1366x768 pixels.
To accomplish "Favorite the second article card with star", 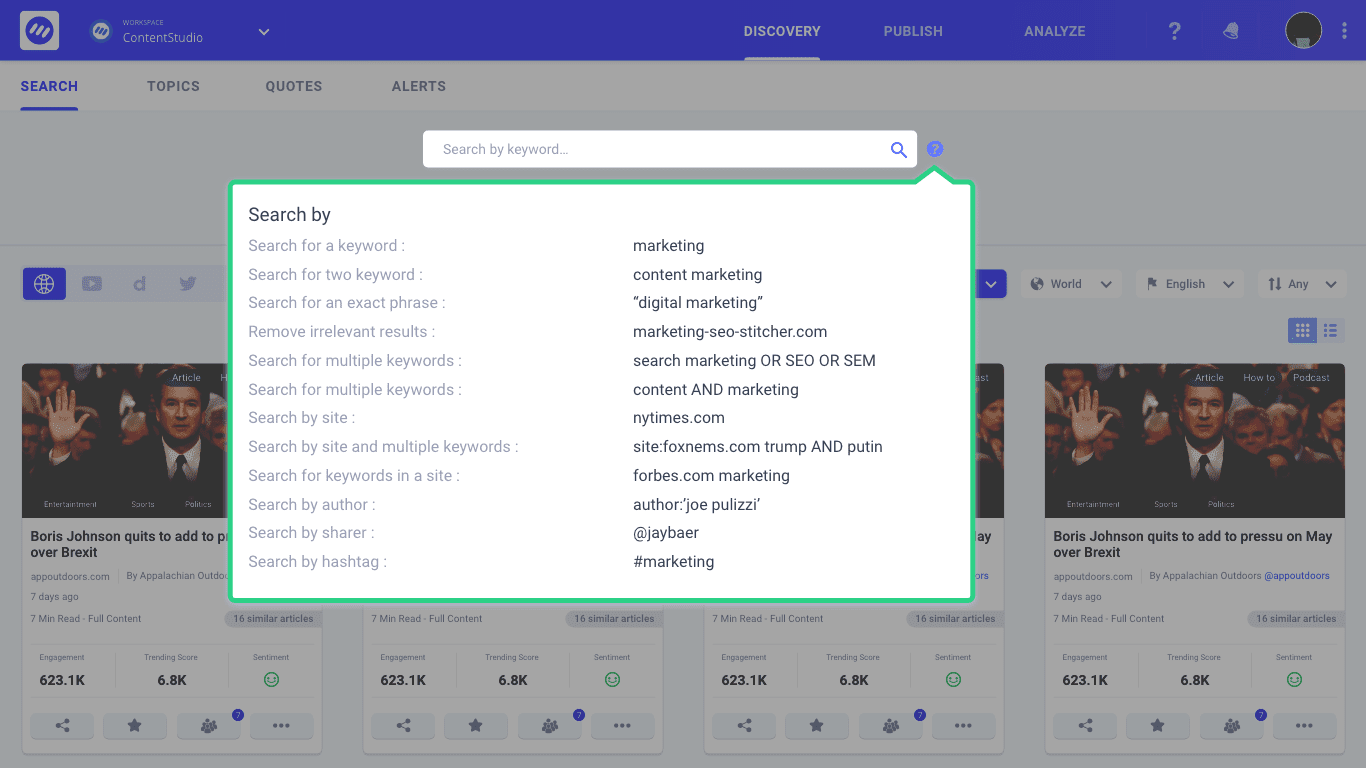I will [x=476, y=726].
